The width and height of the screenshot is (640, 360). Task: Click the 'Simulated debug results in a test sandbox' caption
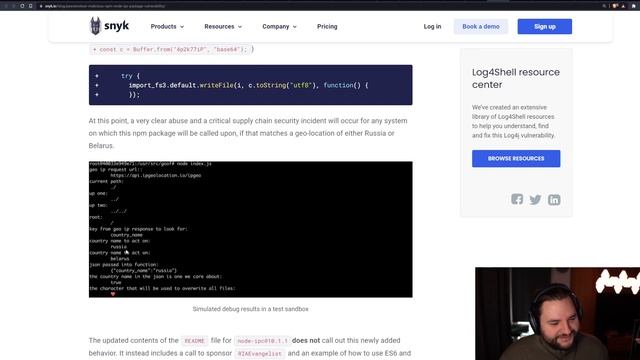(251, 309)
